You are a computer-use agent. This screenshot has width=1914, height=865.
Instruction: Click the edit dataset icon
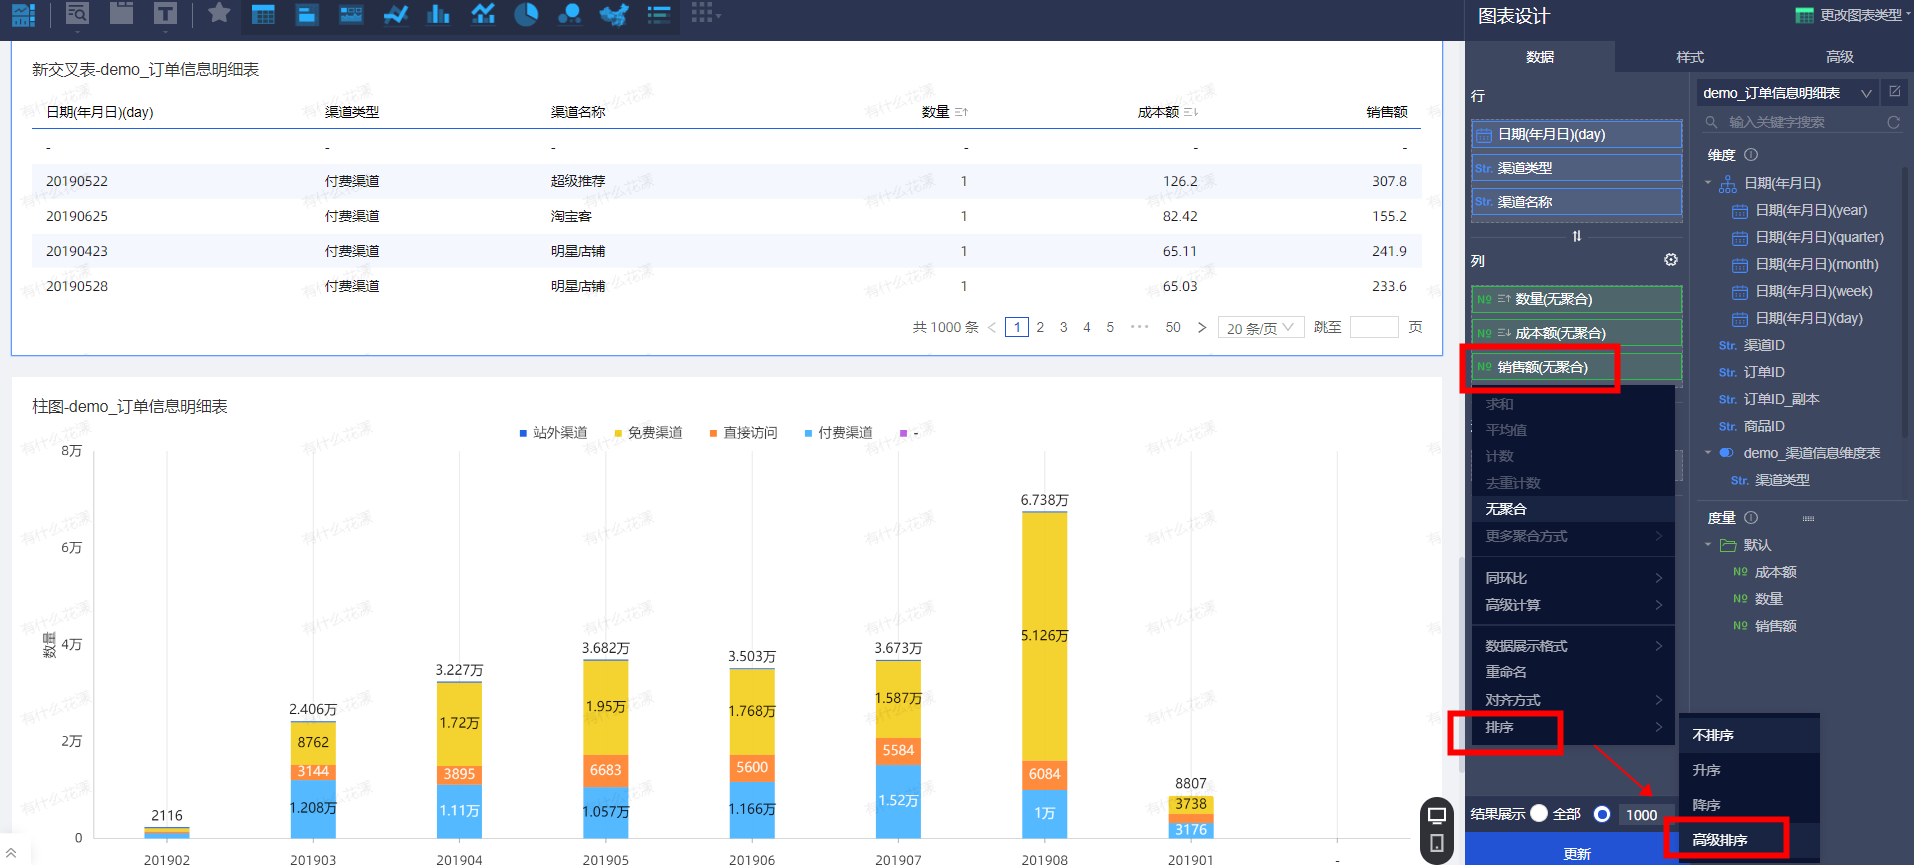[1894, 92]
